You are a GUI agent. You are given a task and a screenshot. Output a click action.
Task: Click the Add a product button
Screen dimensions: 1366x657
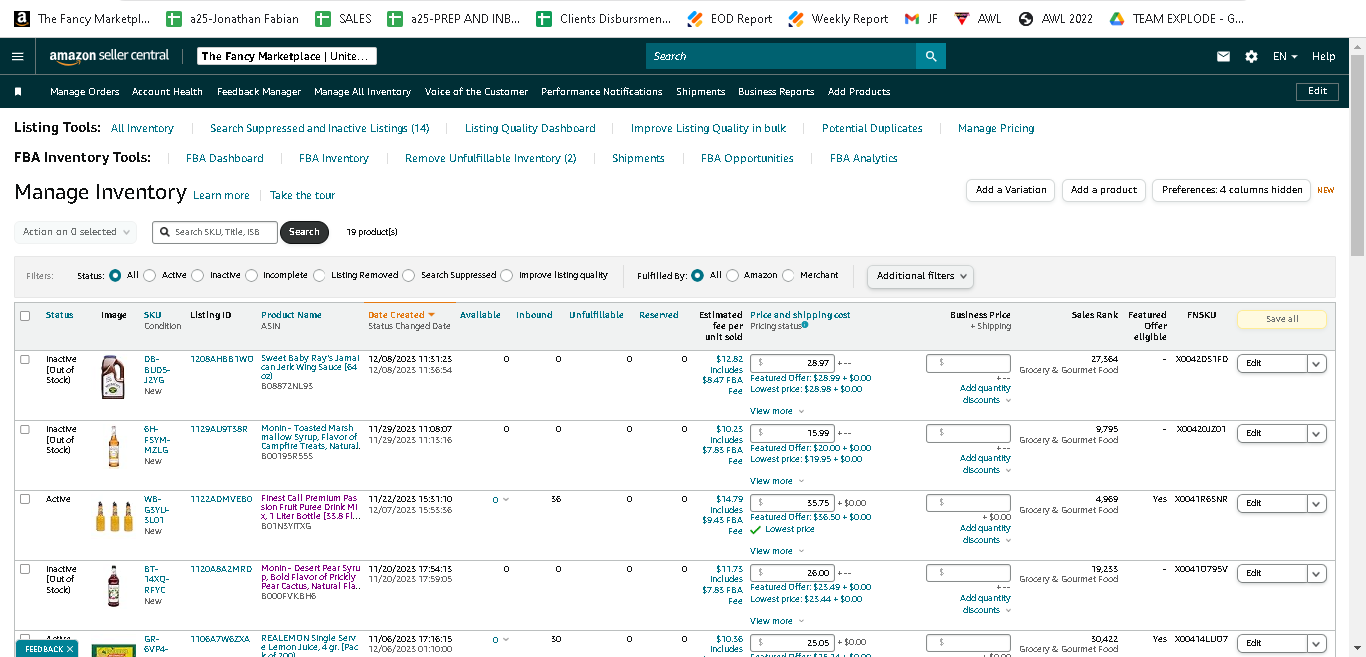click(1104, 190)
